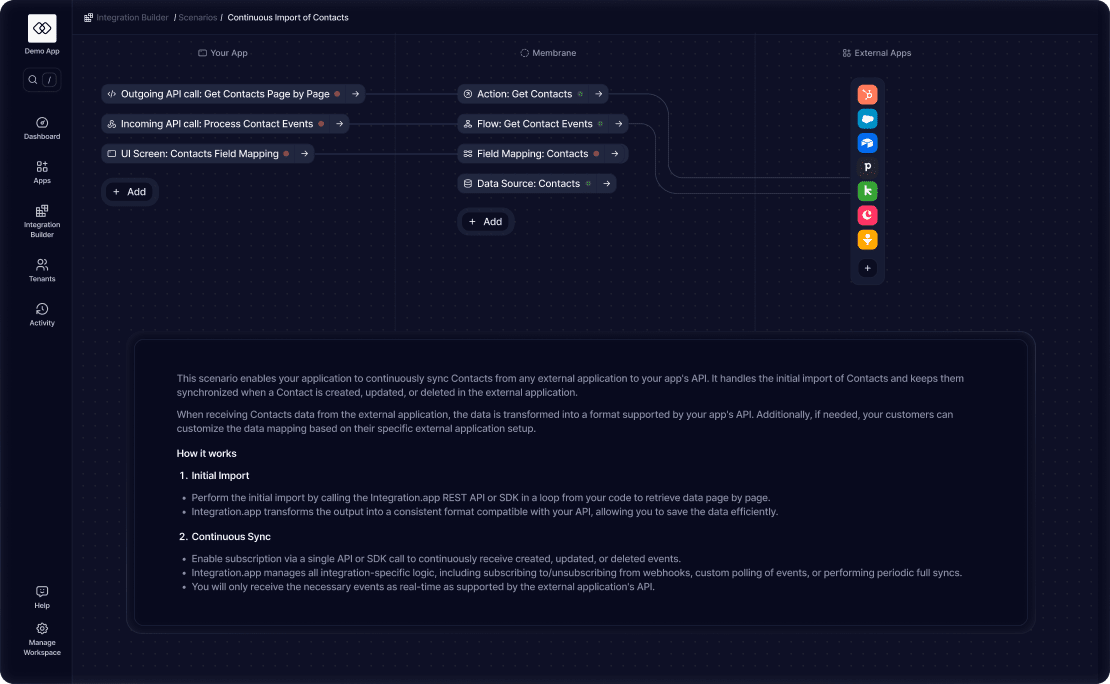The image size is (1110, 684).
Task: Add a new external app with plus
Action: [x=867, y=268]
